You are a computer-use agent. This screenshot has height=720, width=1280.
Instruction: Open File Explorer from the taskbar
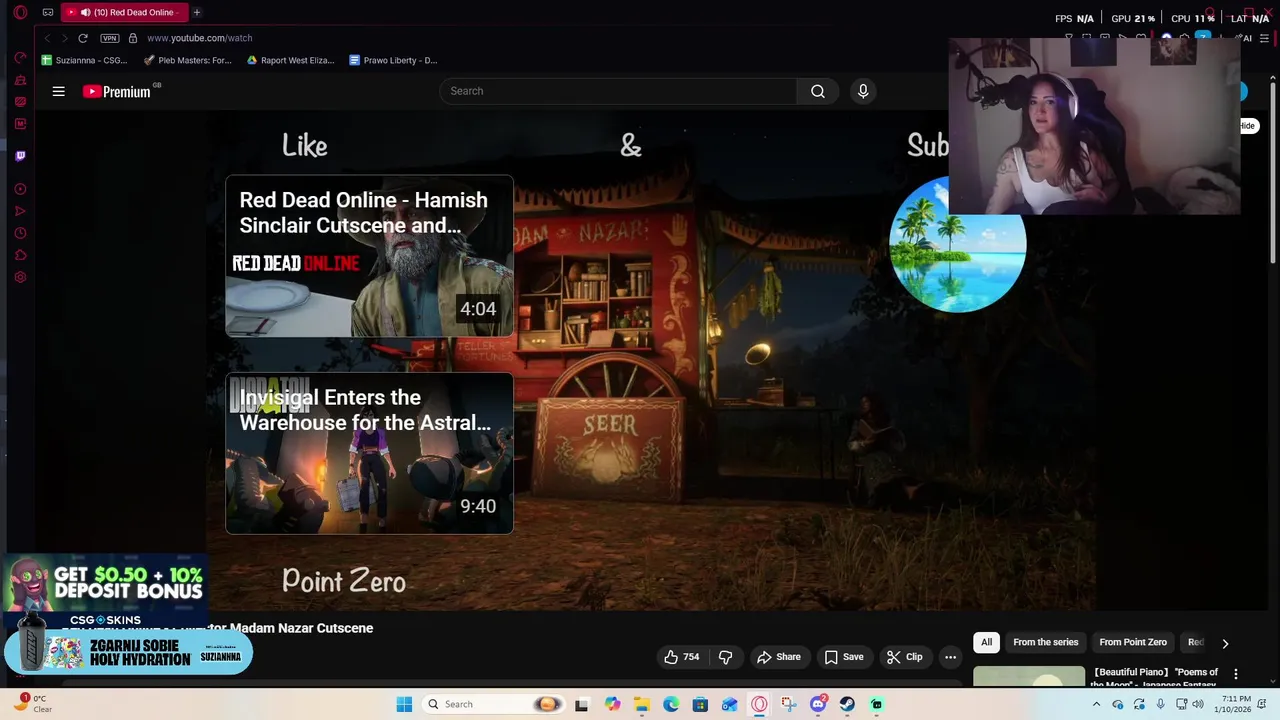641,704
